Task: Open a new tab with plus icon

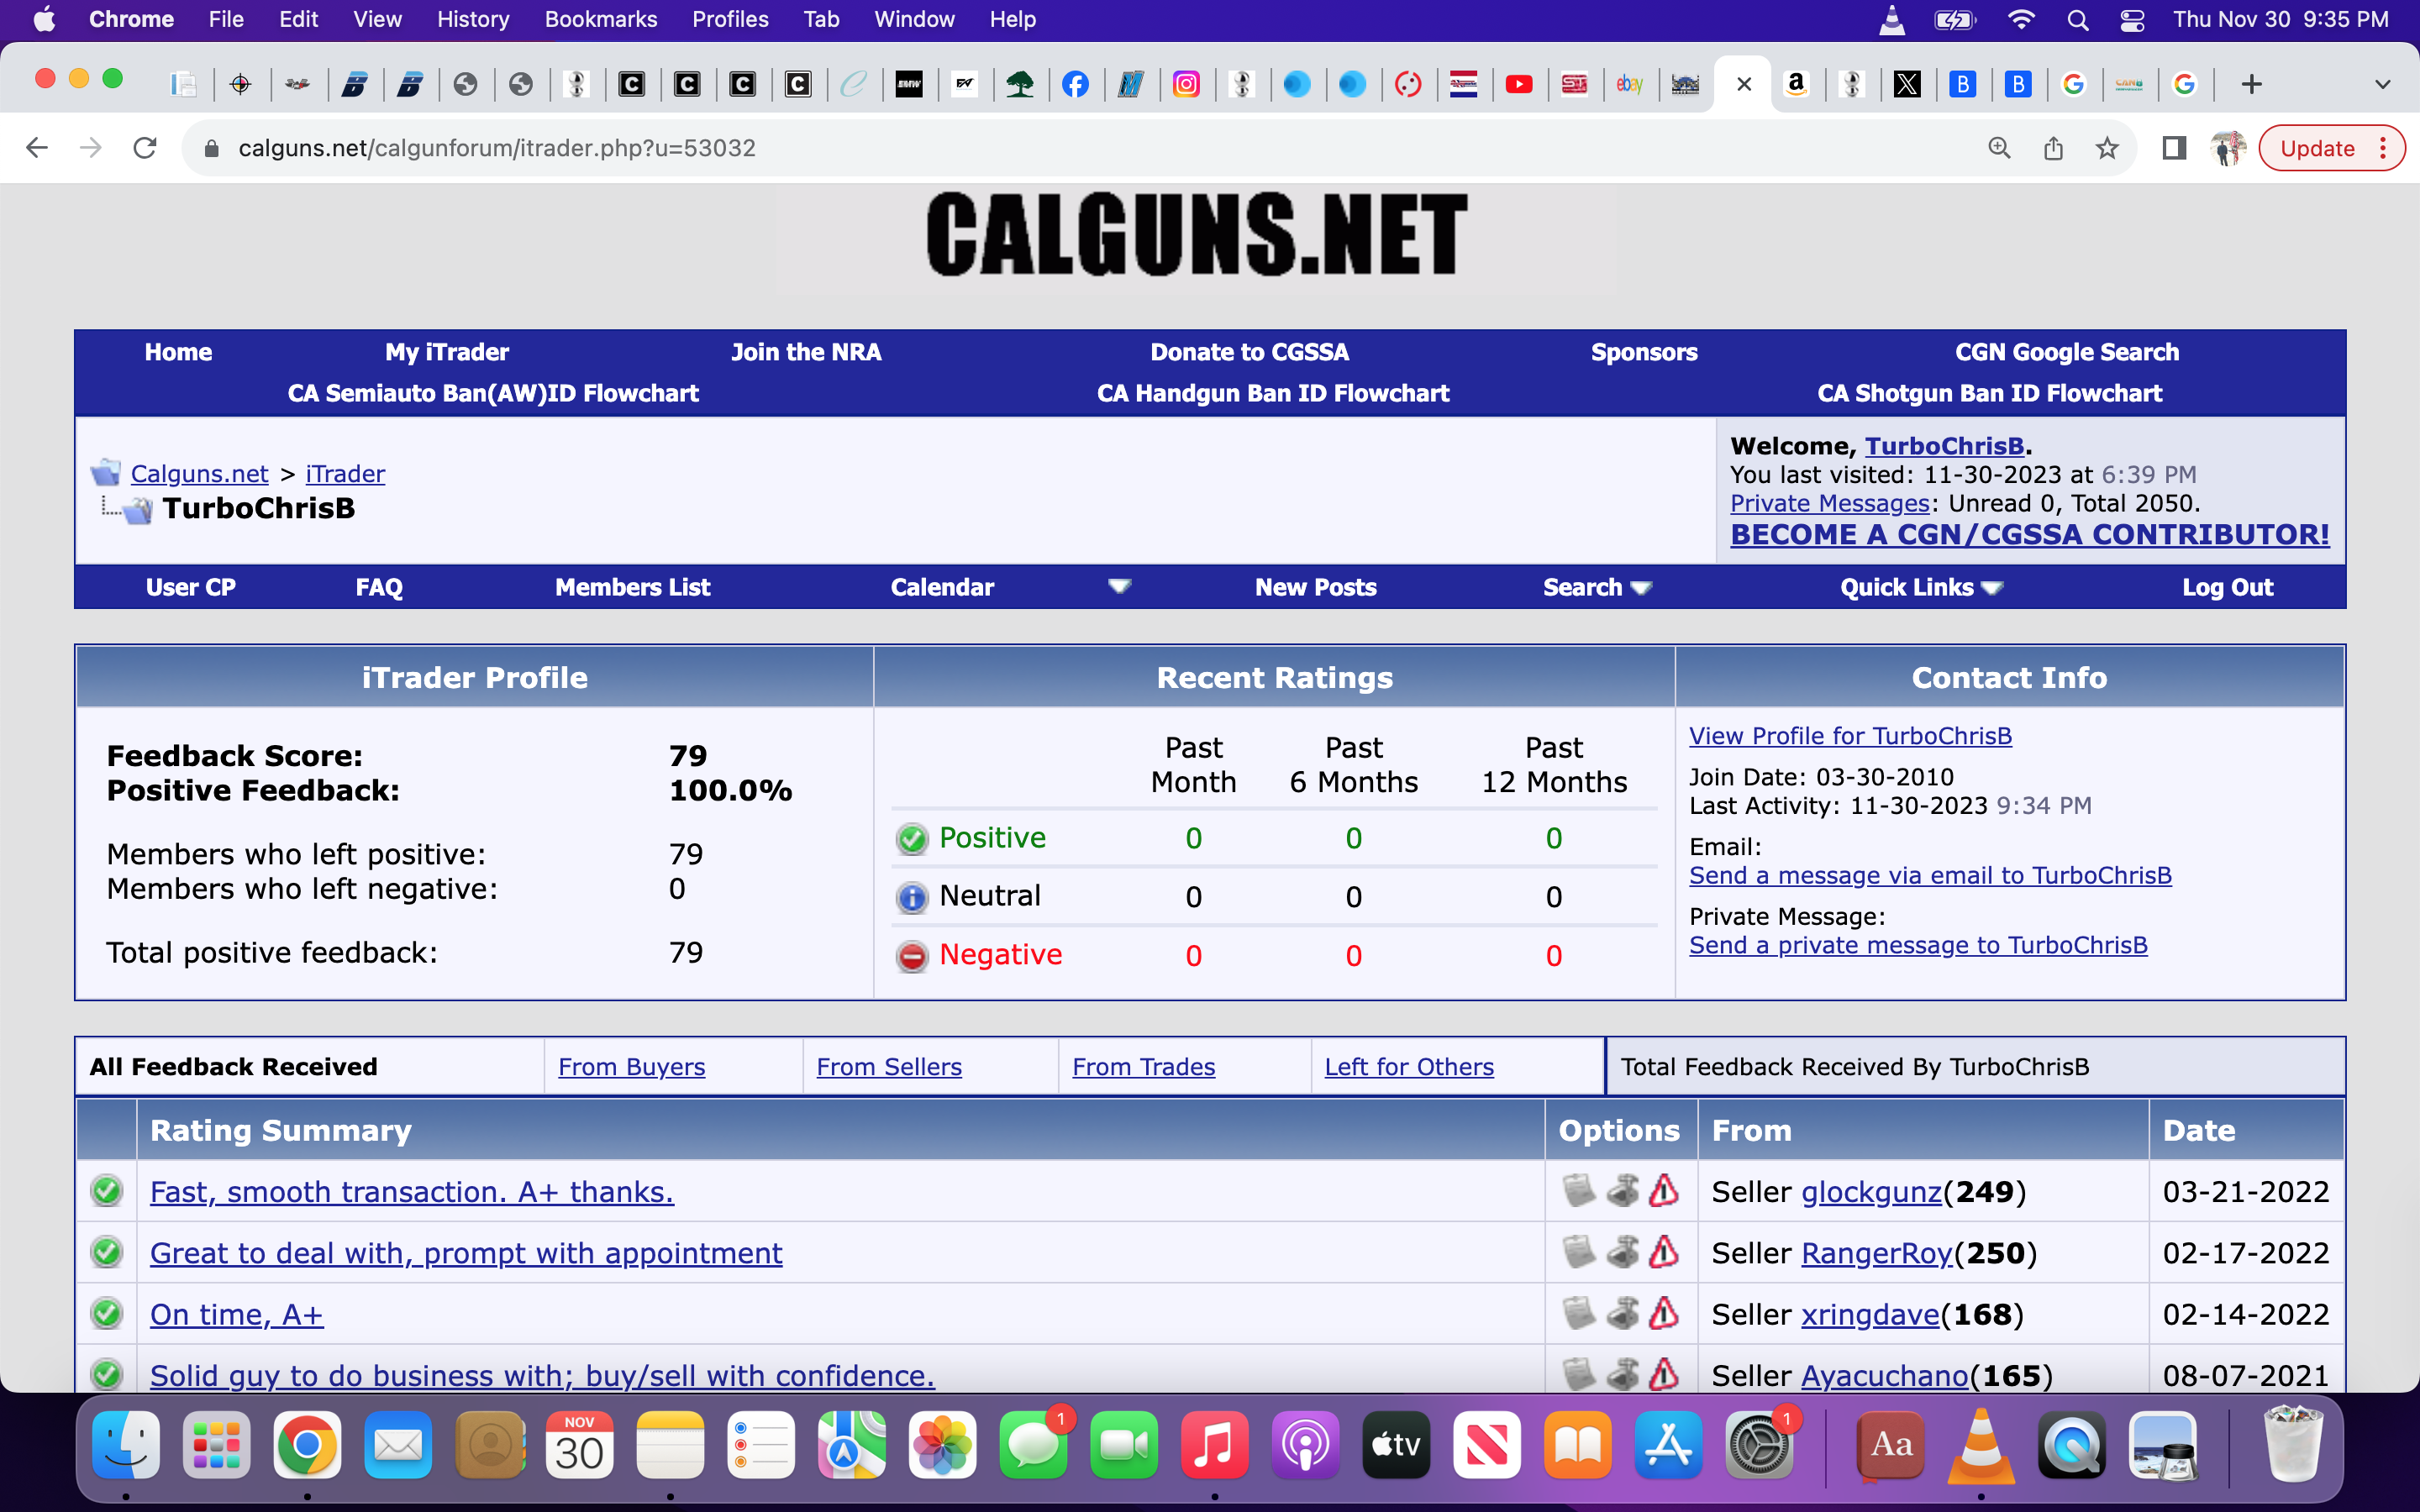Action: click(x=2251, y=84)
